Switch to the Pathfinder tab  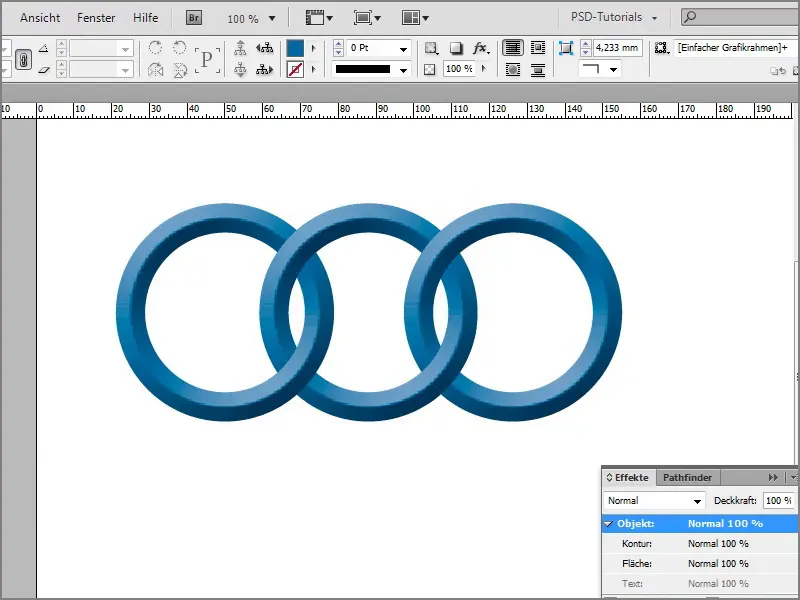(687, 478)
